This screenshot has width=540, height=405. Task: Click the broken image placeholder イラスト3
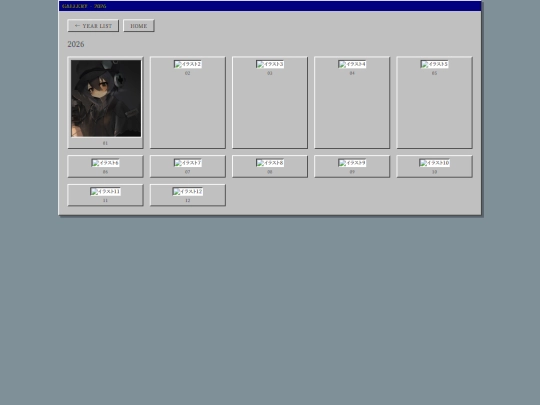click(270, 64)
